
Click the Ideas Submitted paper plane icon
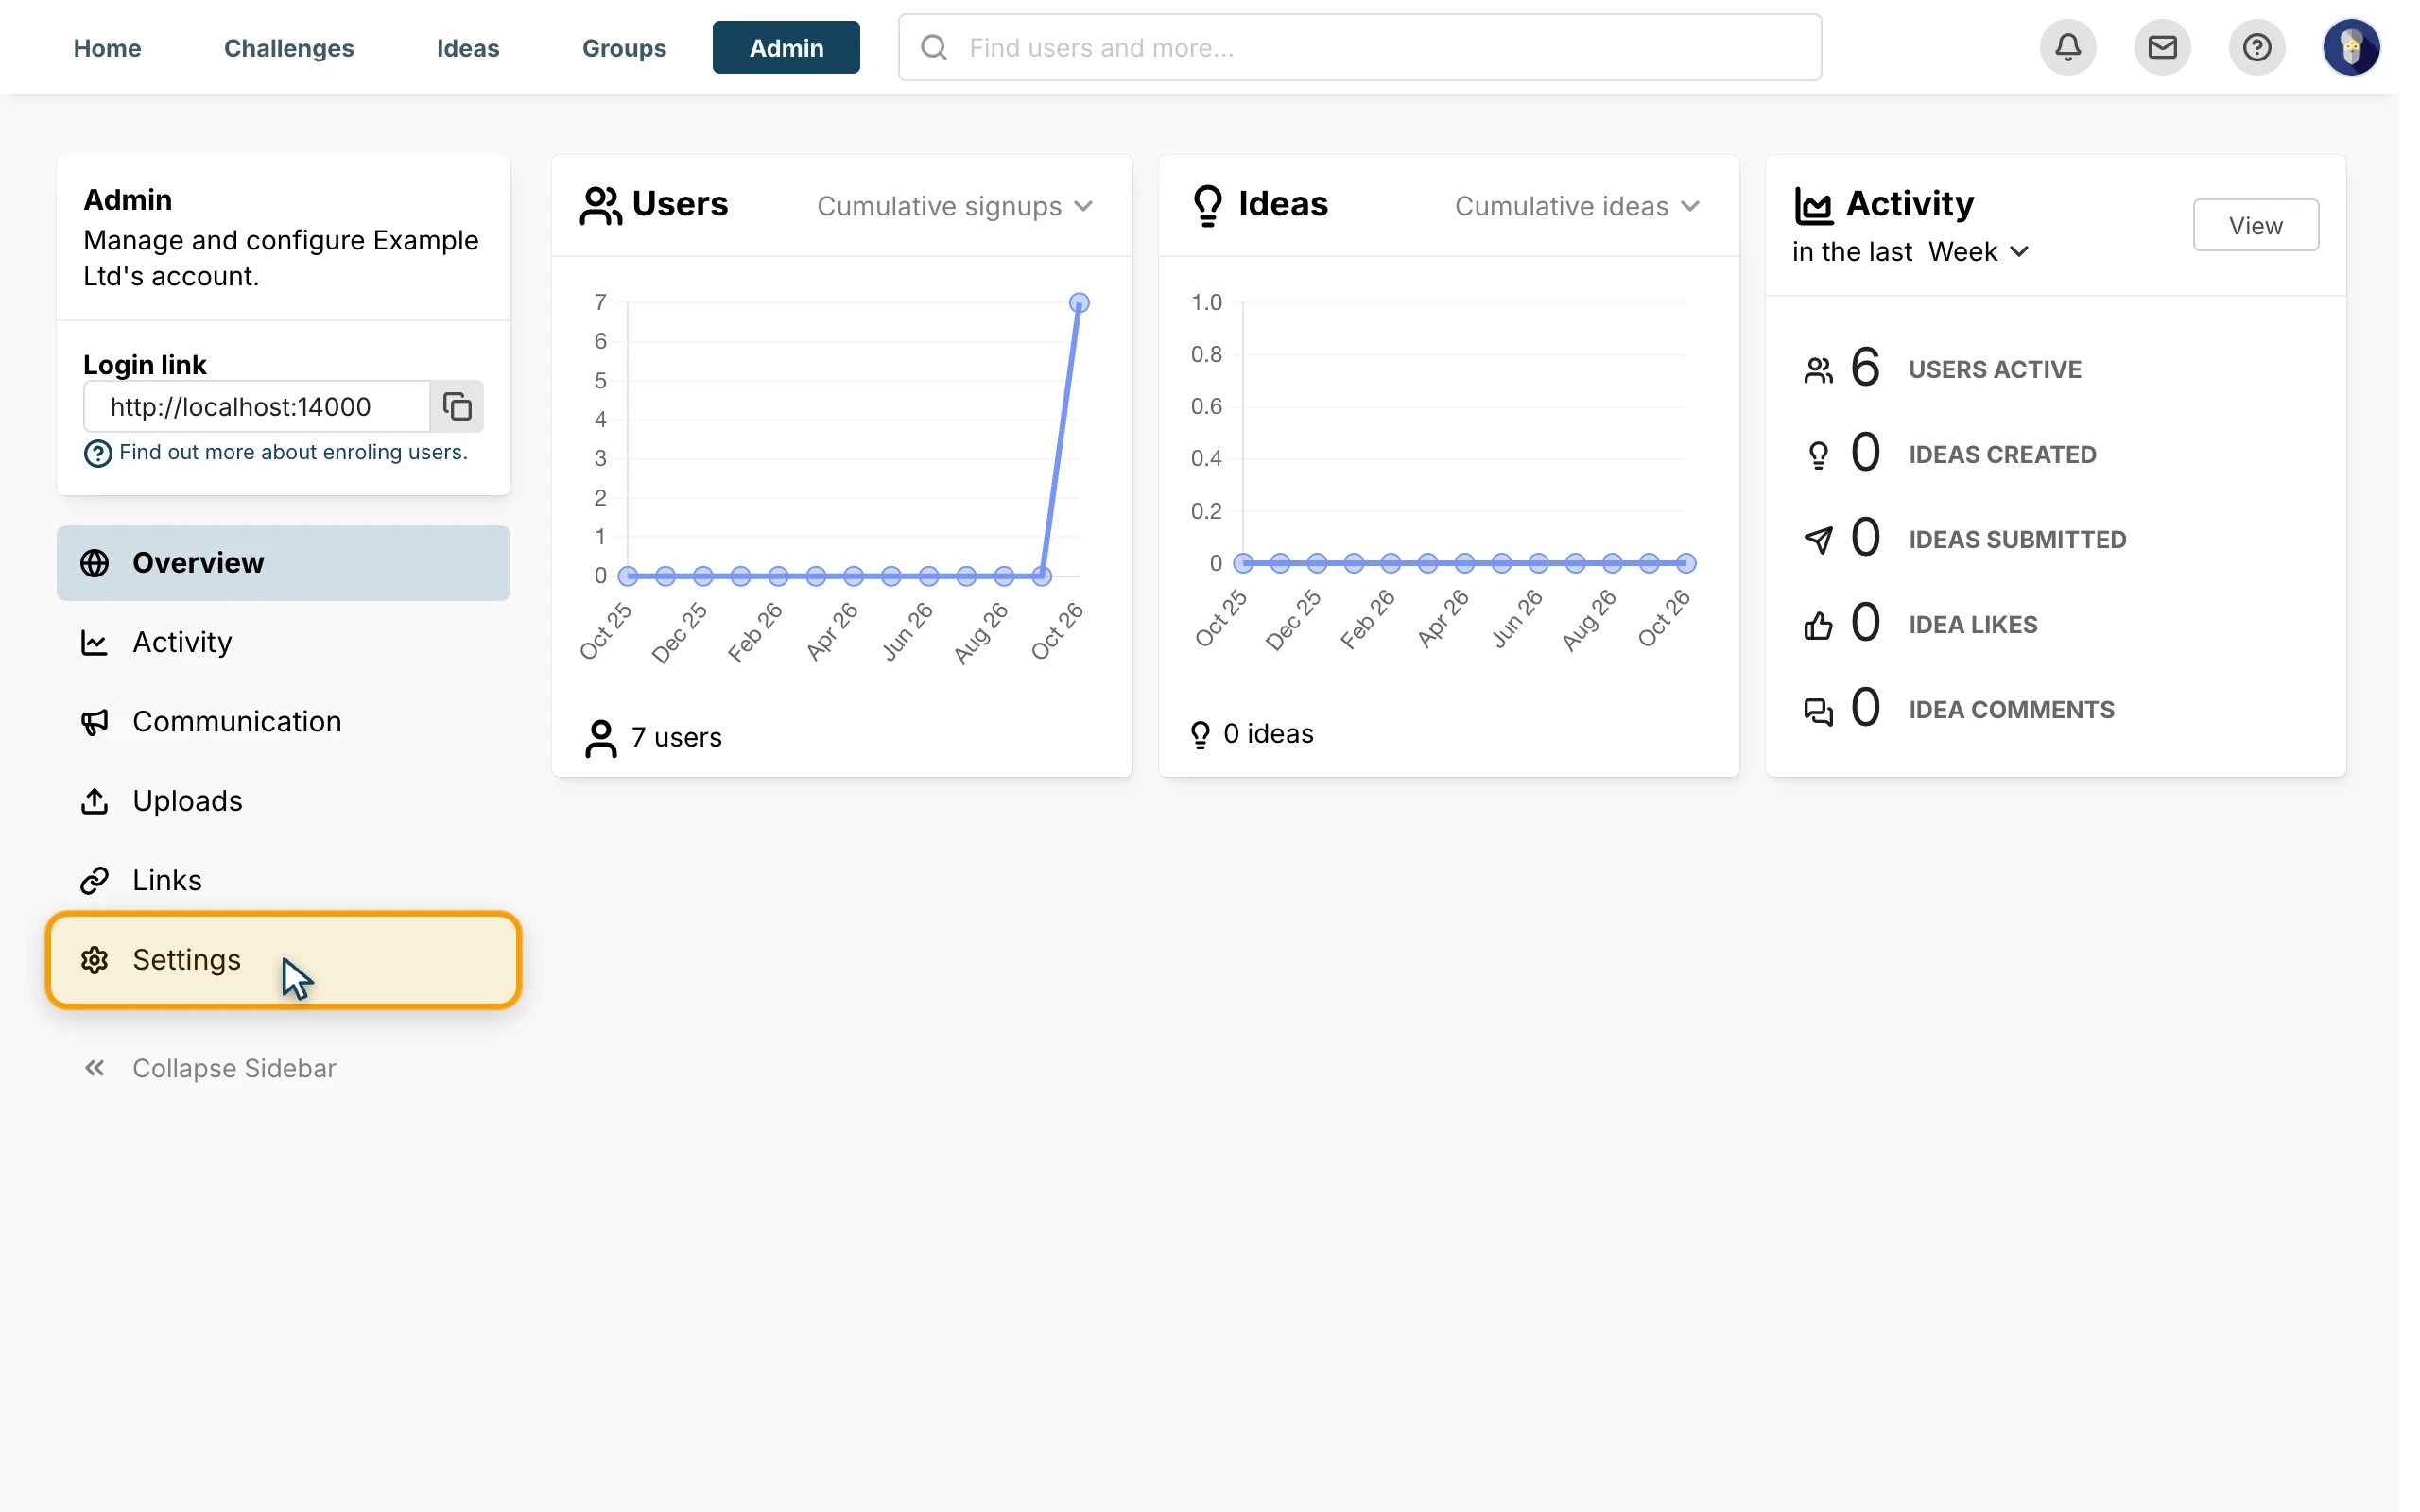click(1818, 540)
